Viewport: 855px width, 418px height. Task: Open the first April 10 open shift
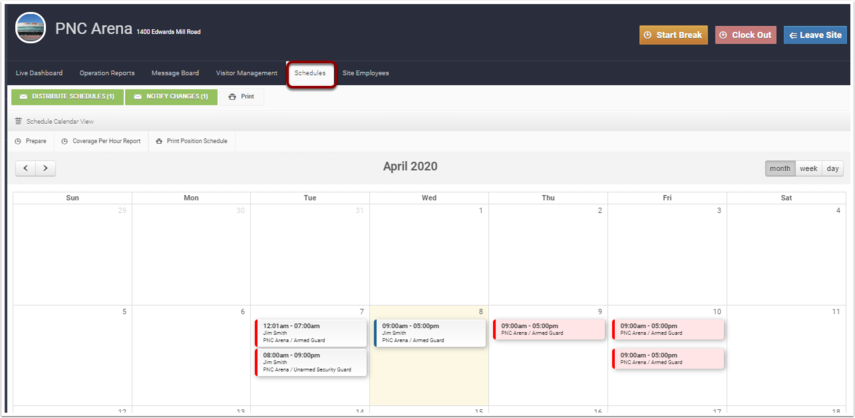point(668,330)
